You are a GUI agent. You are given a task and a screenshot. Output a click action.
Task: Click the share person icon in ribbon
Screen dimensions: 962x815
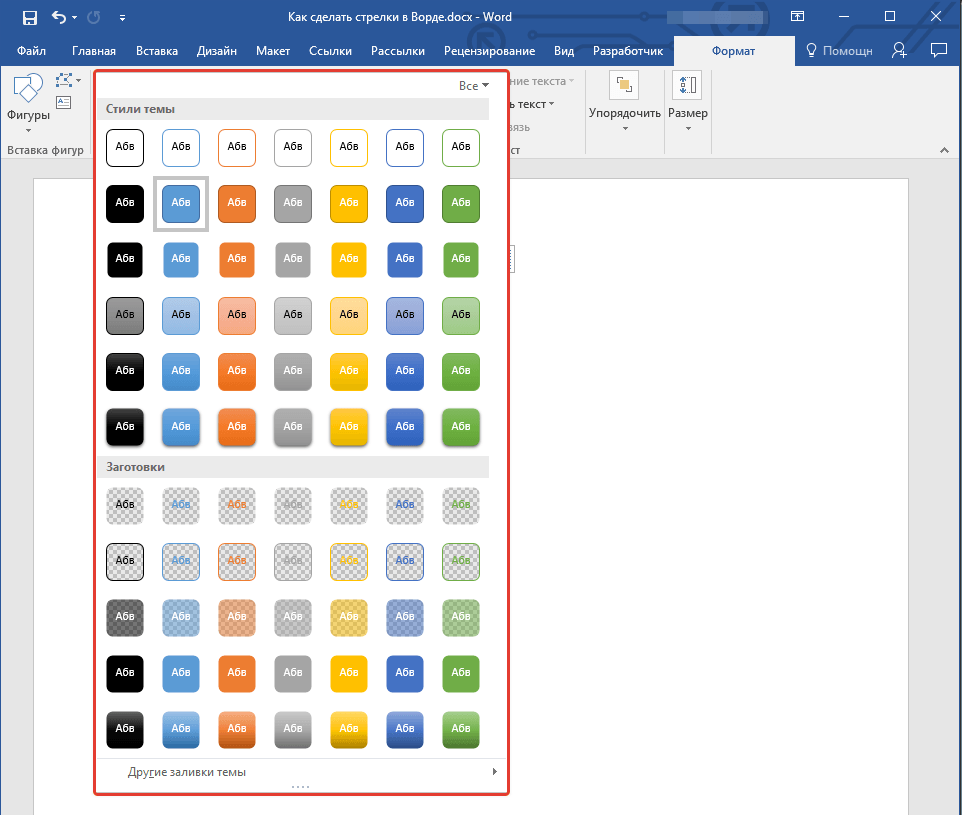click(x=900, y=51)
